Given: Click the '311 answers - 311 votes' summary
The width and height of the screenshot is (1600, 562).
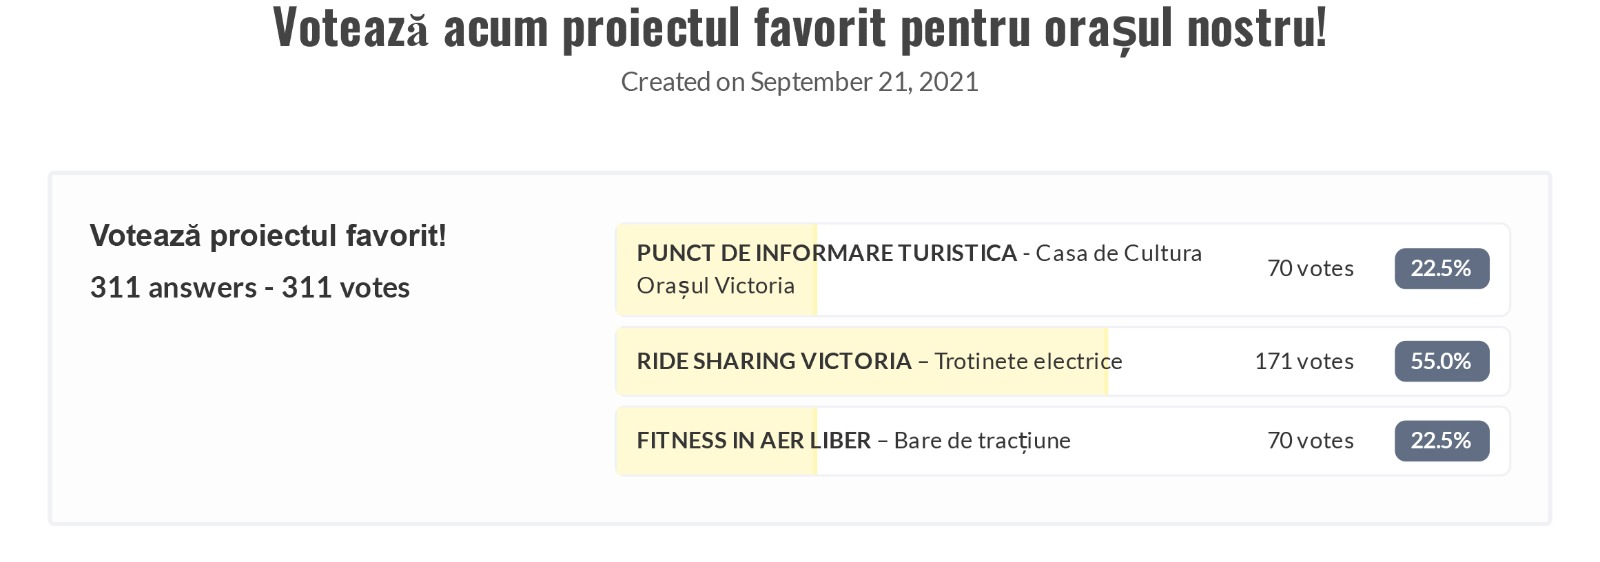Looking at the screenshot, I should [250, 288].
